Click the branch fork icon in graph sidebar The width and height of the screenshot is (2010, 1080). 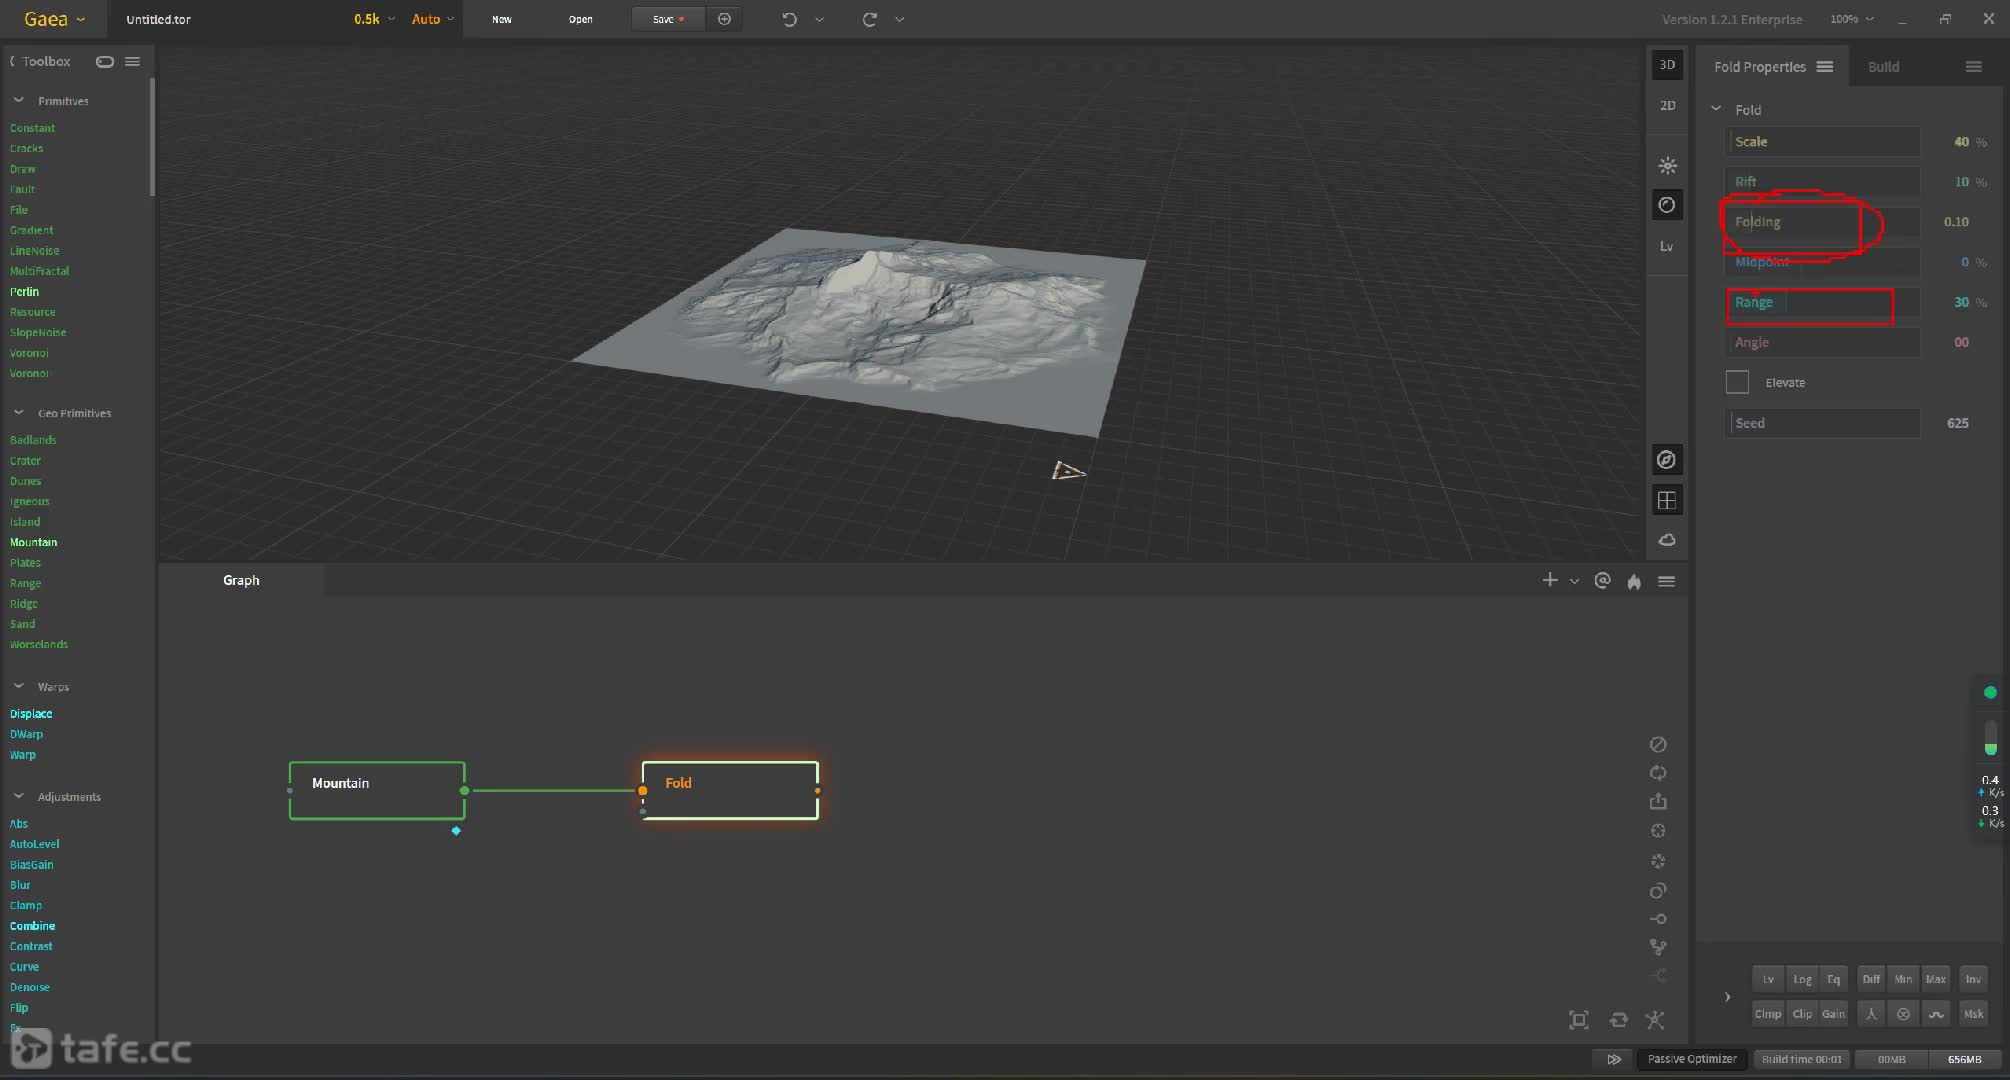pyautogui.click(x=1658, y=947)
